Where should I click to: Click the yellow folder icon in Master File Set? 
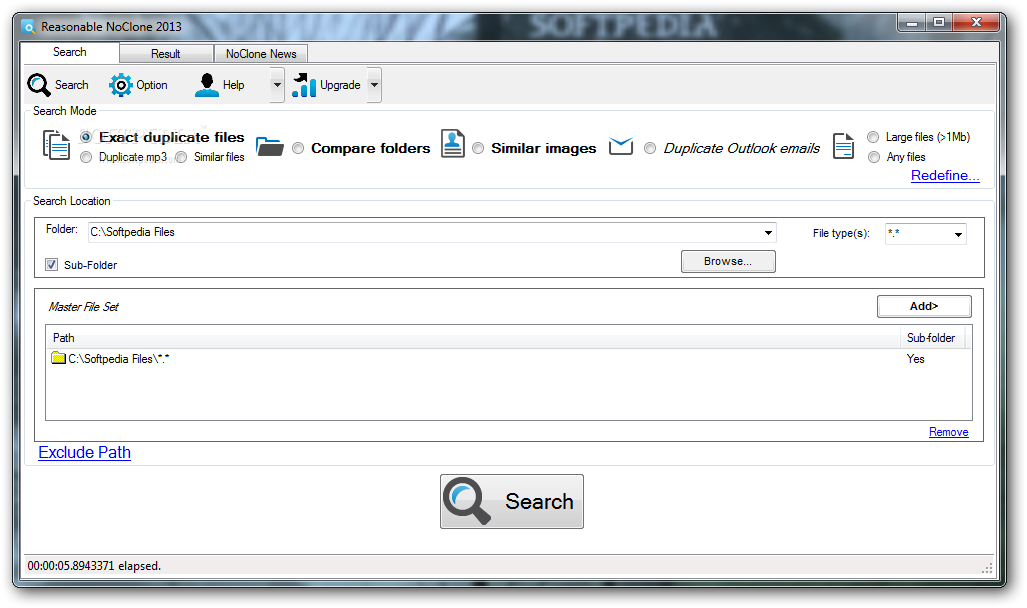click(x=58, y=358)
